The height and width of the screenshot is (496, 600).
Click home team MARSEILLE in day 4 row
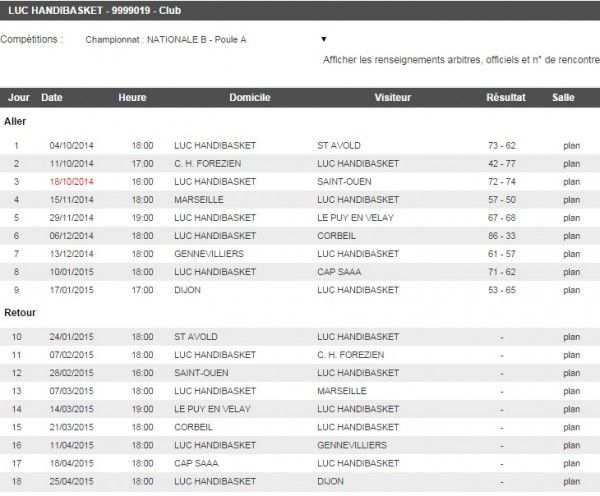click(x=199, y=199)
